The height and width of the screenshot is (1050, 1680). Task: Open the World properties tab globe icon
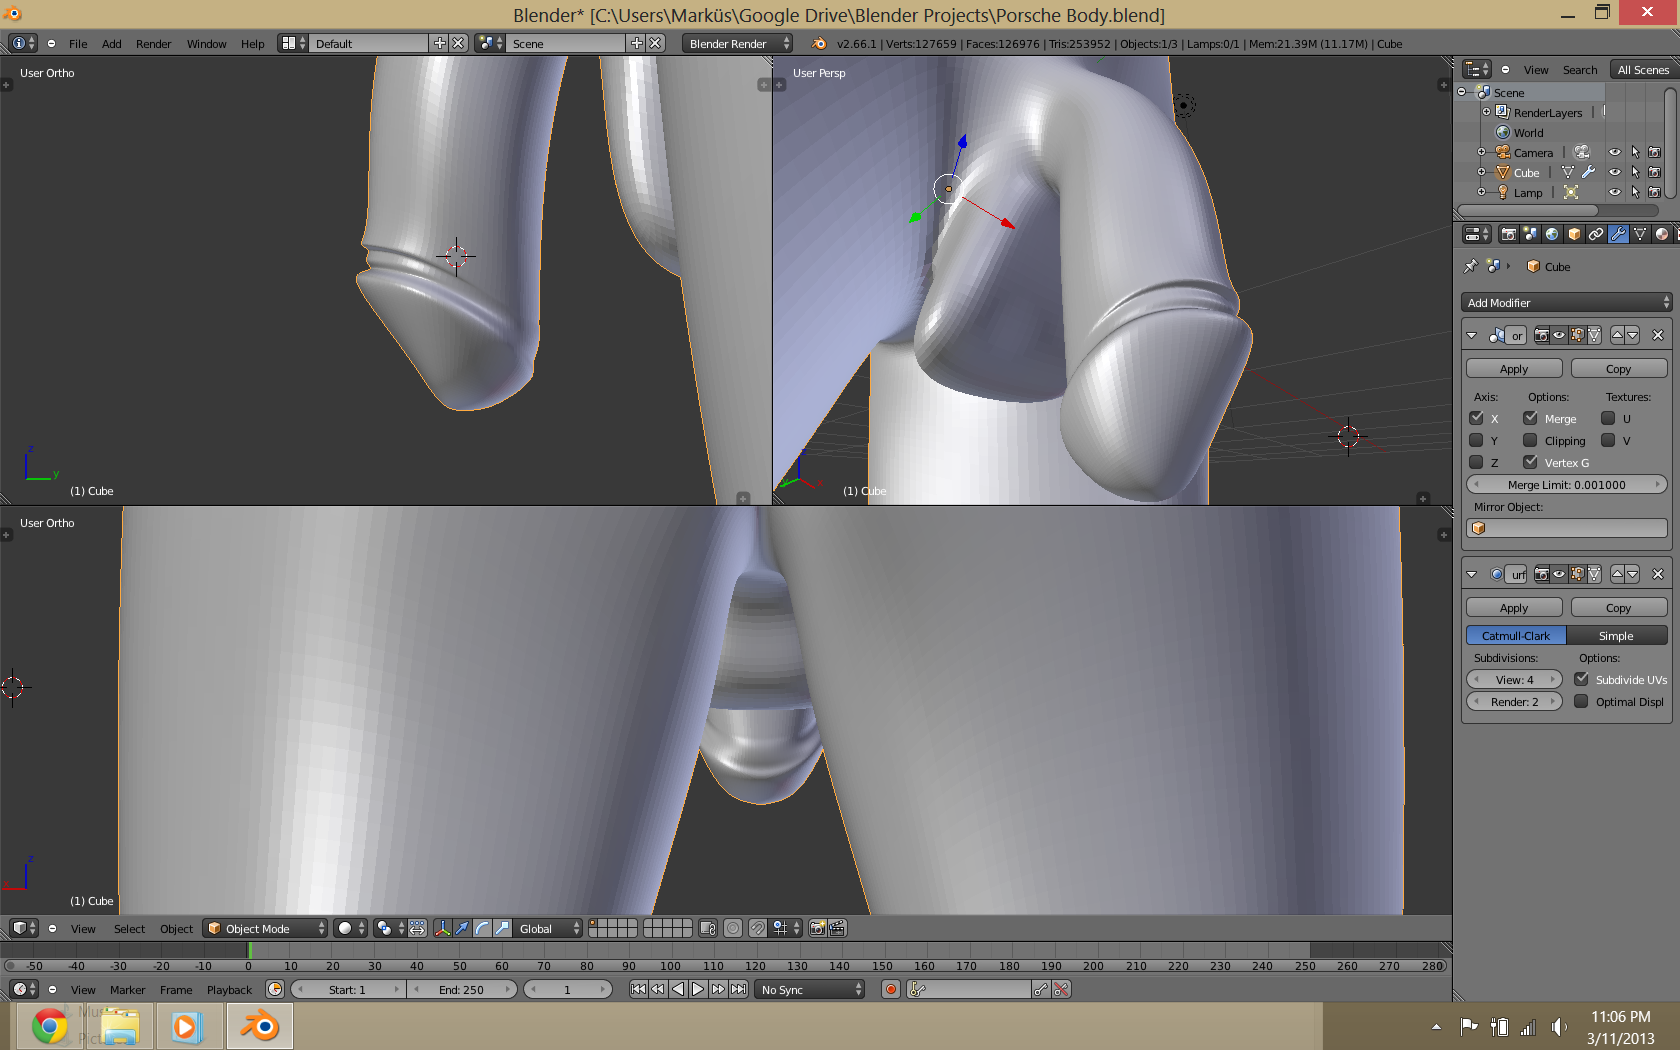[1552, 234]
